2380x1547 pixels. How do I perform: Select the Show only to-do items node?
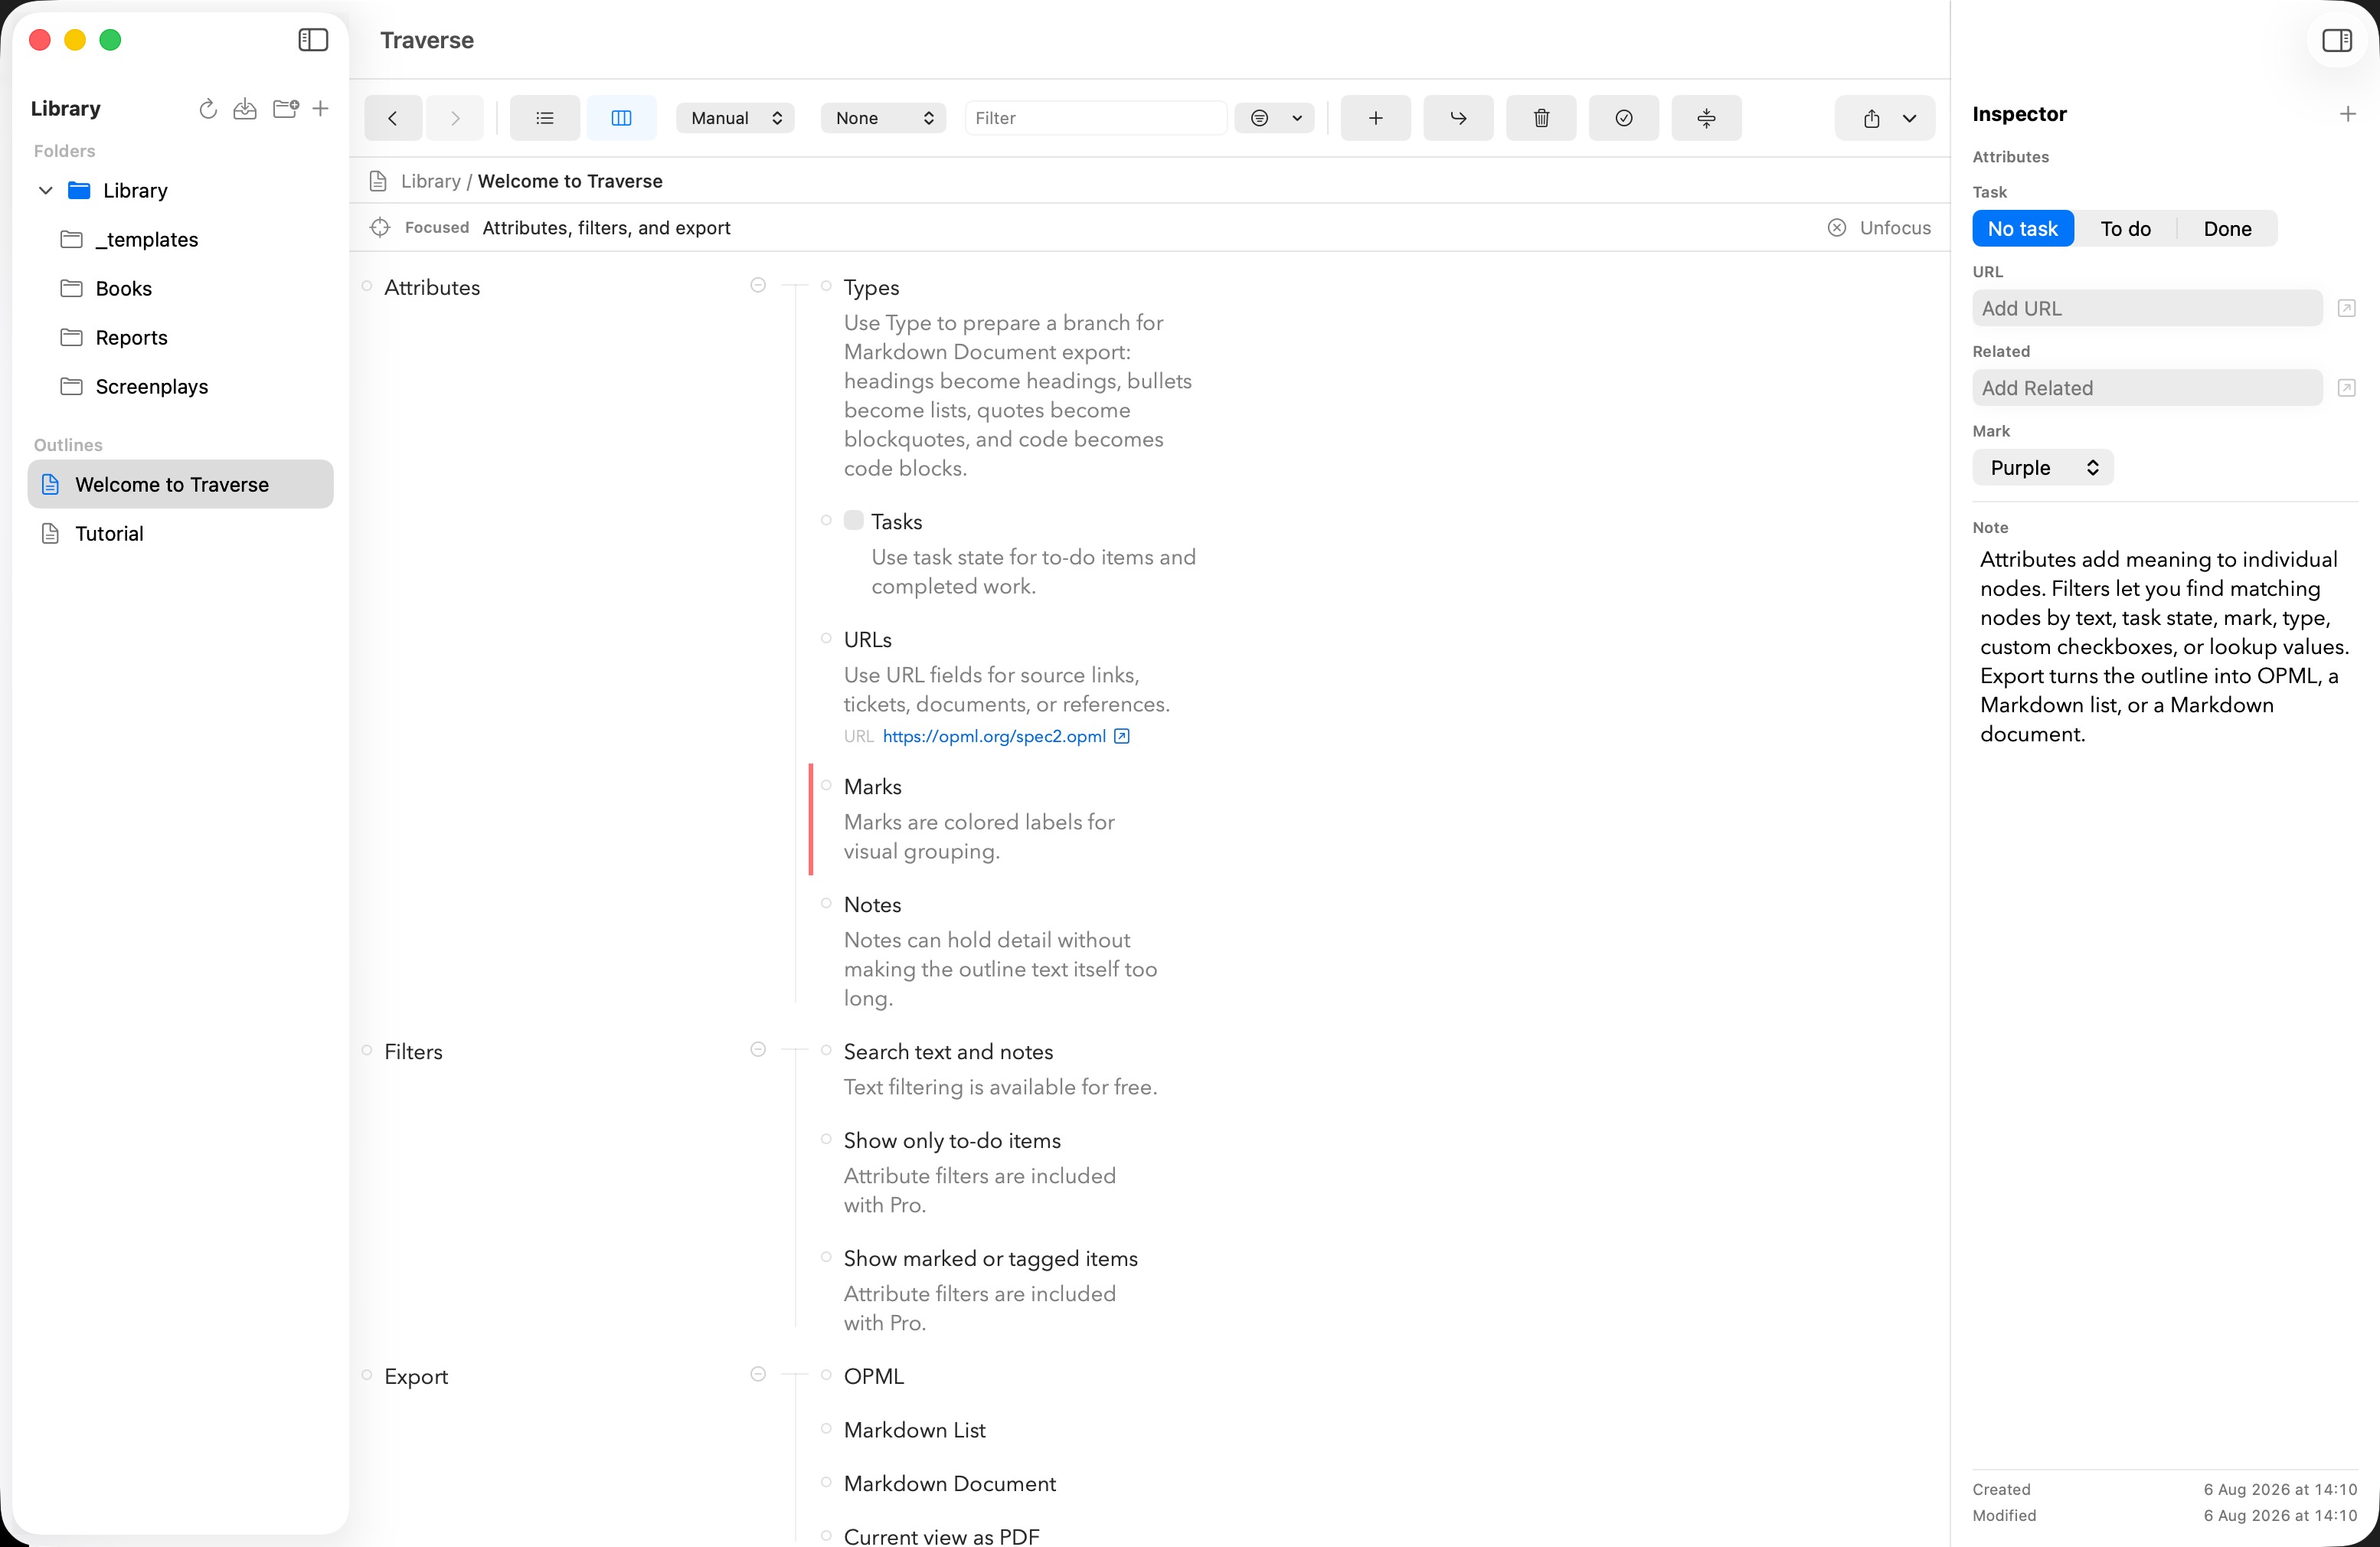click(x=952, y=1141)
